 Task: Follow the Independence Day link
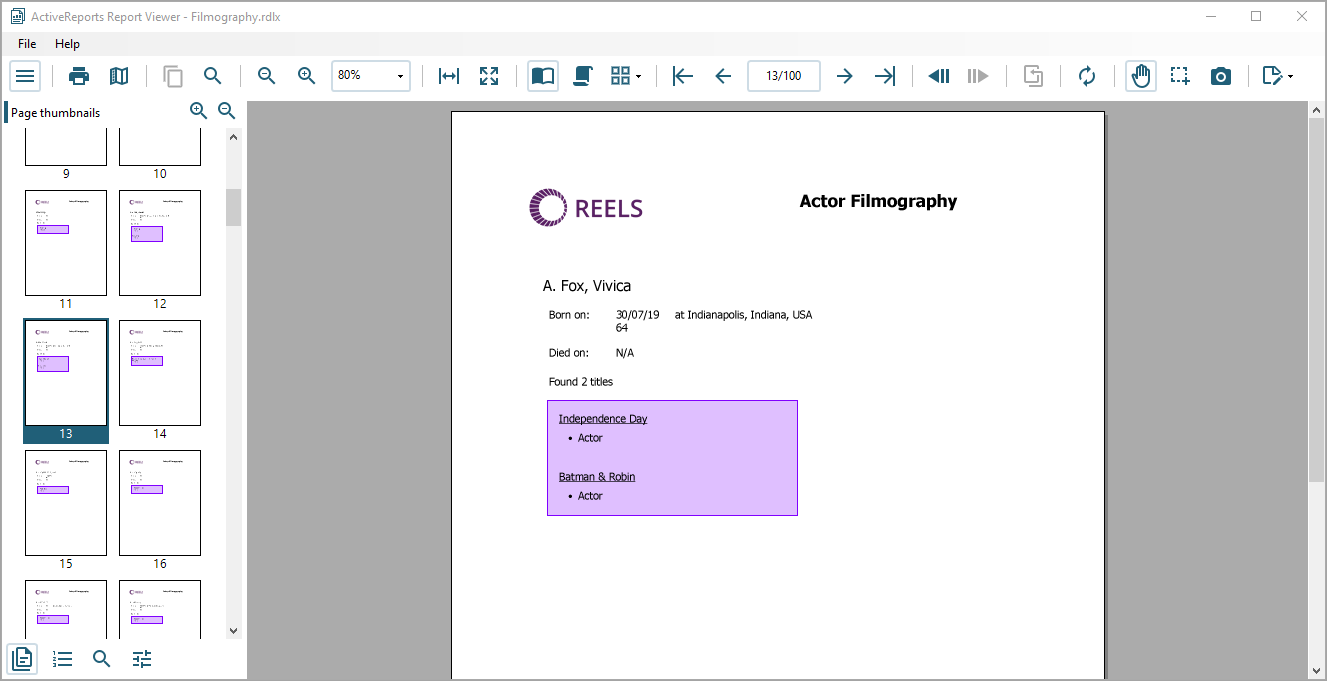pos(603,419)
